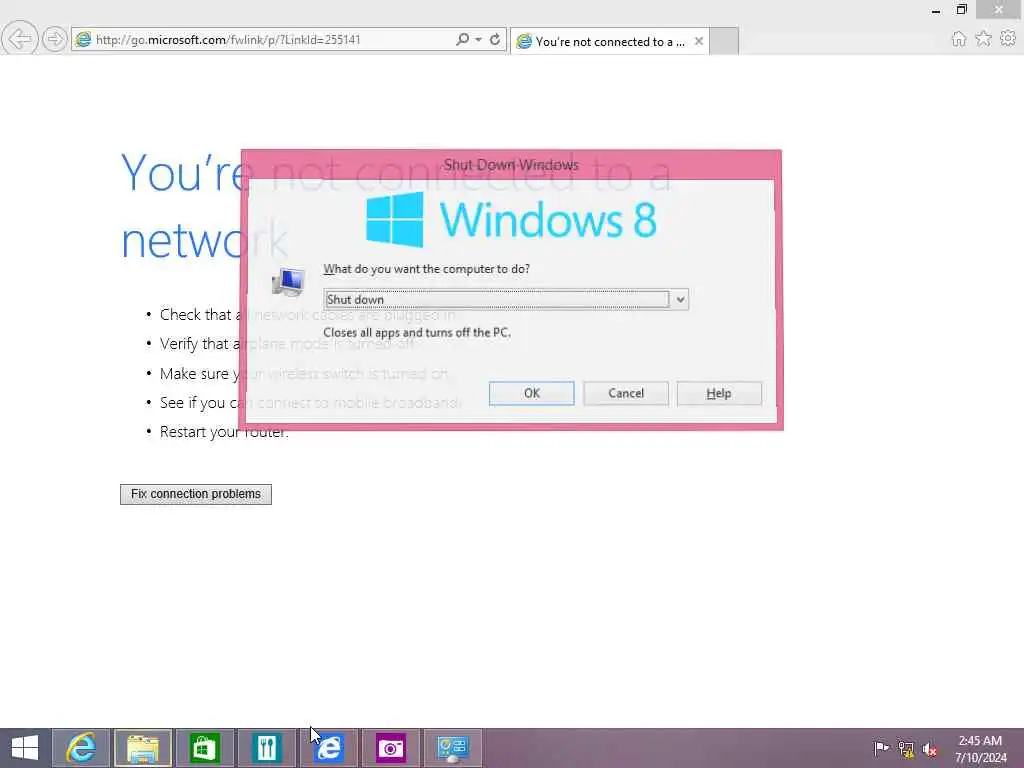
Task: Open Favorites star in Internet Explorer
Action: click(x=984, y=39)
